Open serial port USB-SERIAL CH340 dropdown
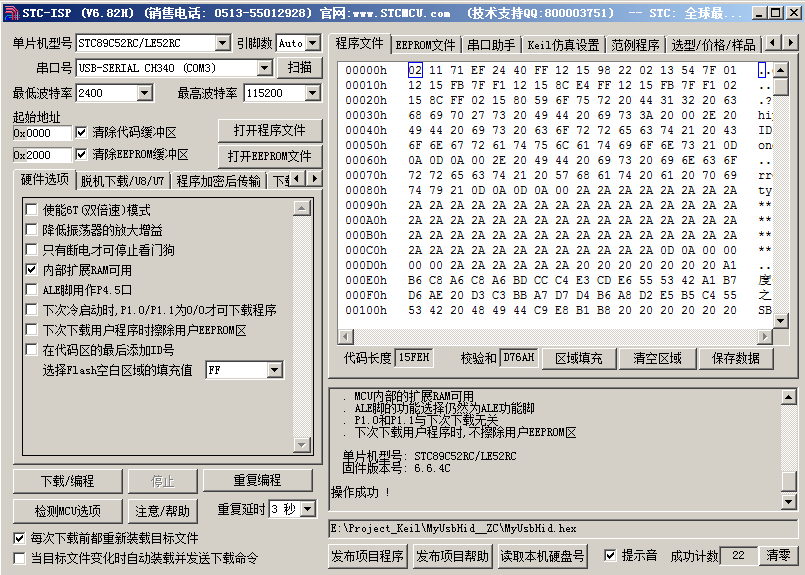This screenshot has width=805, height=575. coord(264,67)
